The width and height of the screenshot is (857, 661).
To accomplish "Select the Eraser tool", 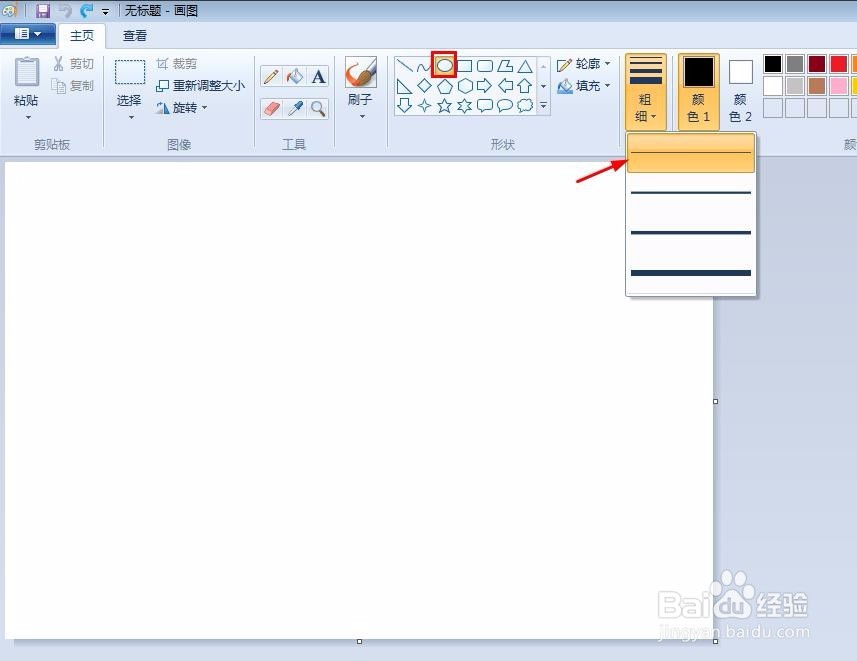I will (x=270, y=107).
